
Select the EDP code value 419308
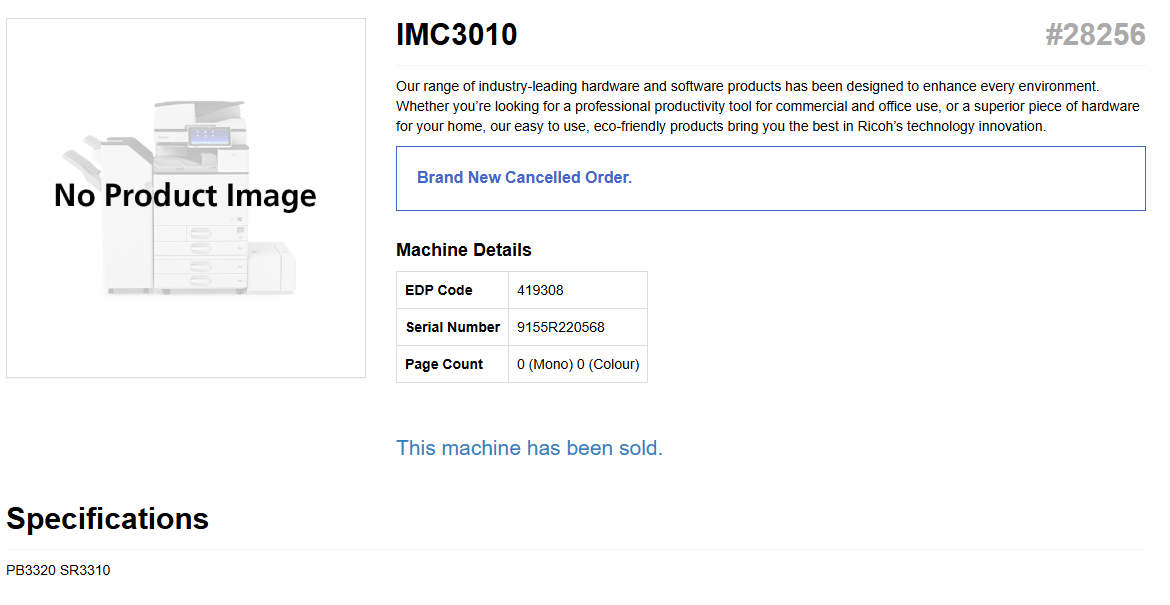coord(540,290)
